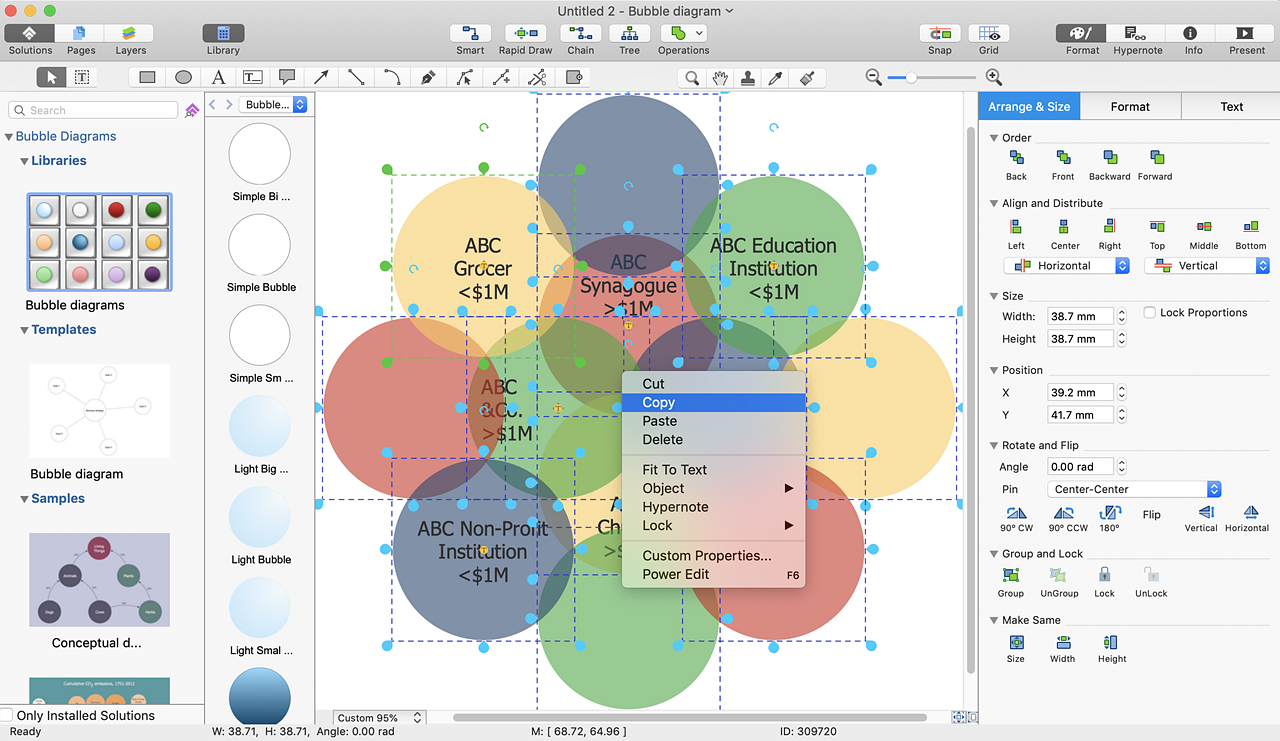Toggle Only Installed Solutions checkbox
This screenshot has height=741, width=1280.
(7, 715)
